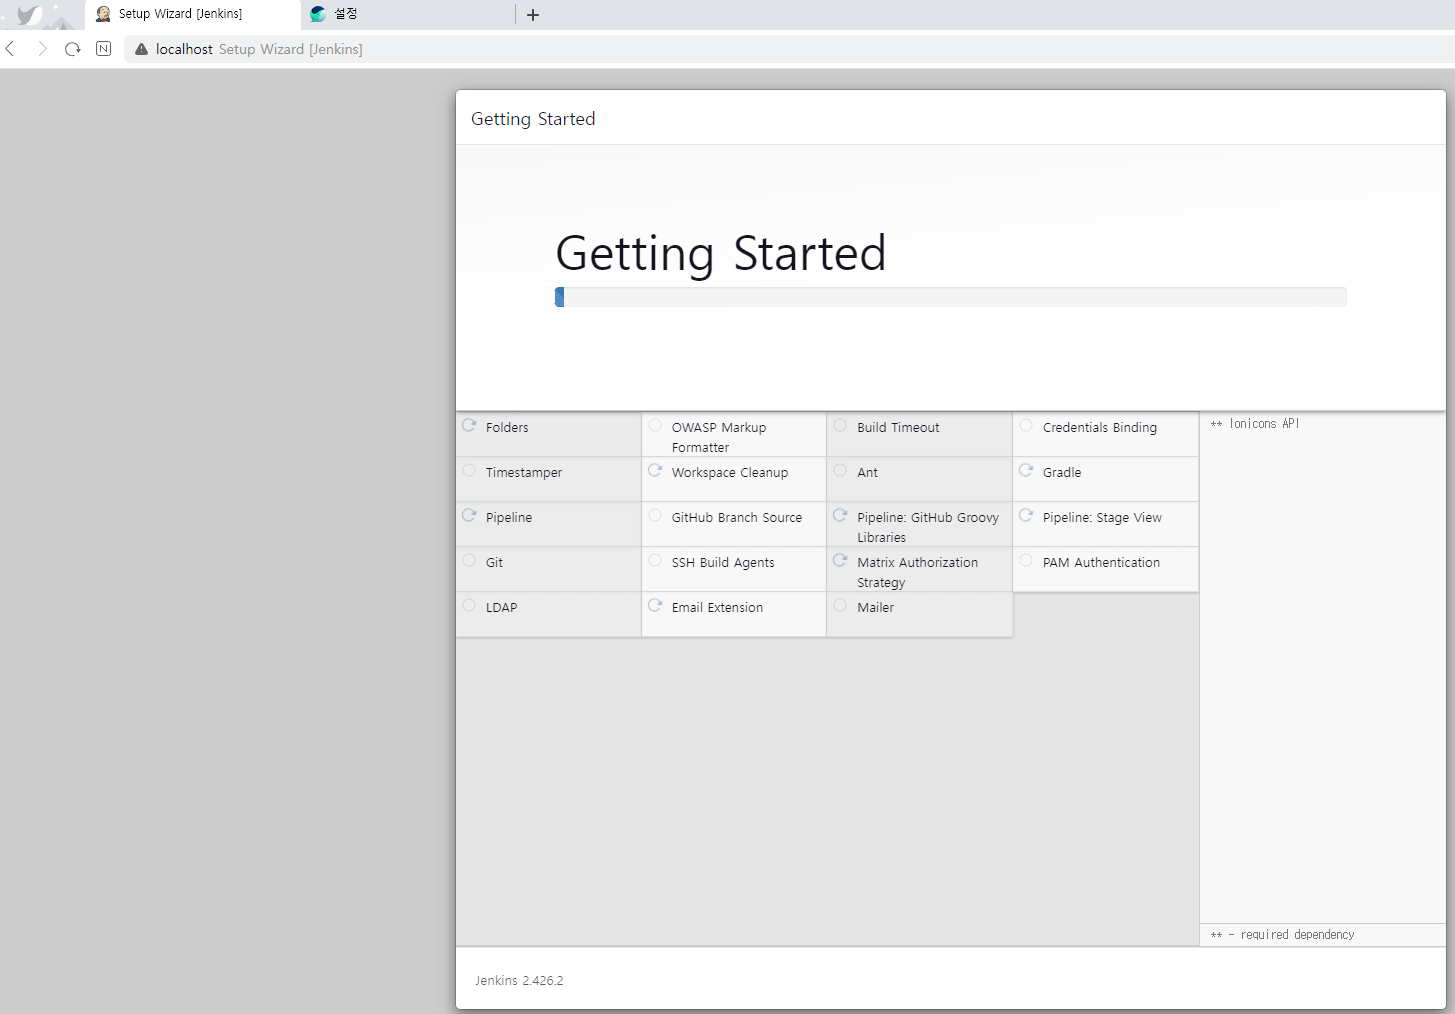Reload the page with the refresh icon

[72, 49]
